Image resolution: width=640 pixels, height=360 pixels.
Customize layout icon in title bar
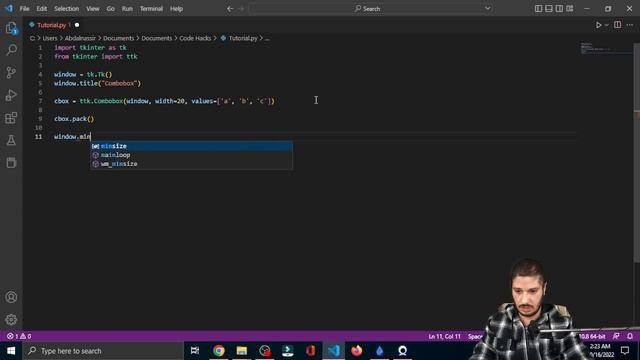(x=570, y=9)
